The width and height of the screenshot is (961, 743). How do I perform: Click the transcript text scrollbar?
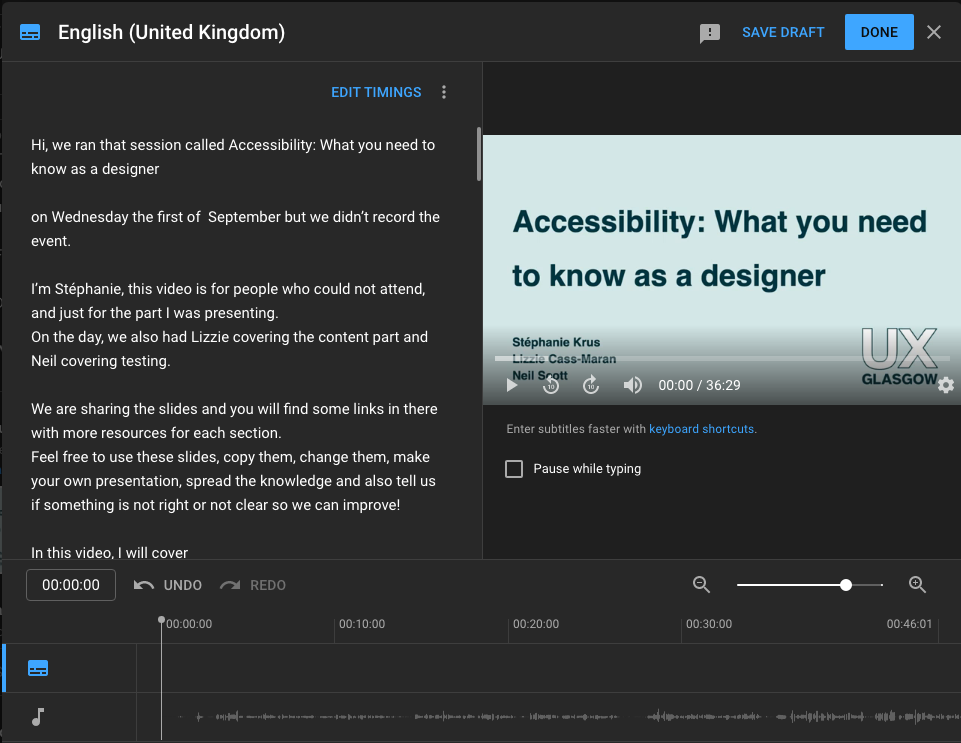(479, 154)
